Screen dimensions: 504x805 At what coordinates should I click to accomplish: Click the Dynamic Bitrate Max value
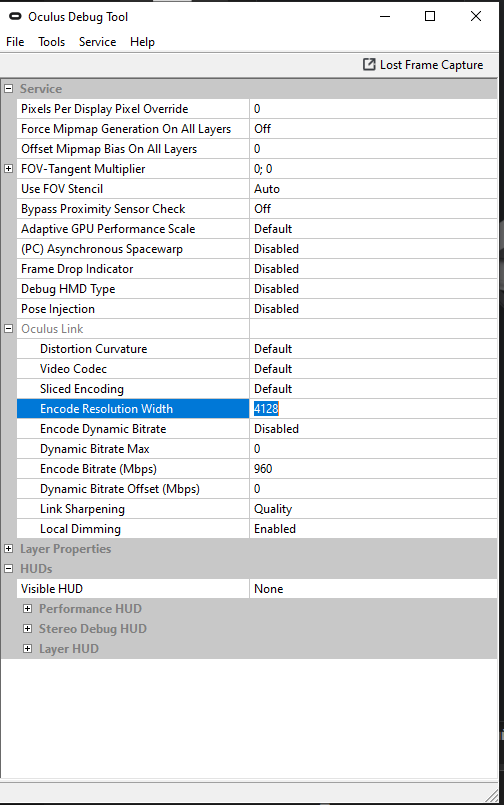(373, 449)
